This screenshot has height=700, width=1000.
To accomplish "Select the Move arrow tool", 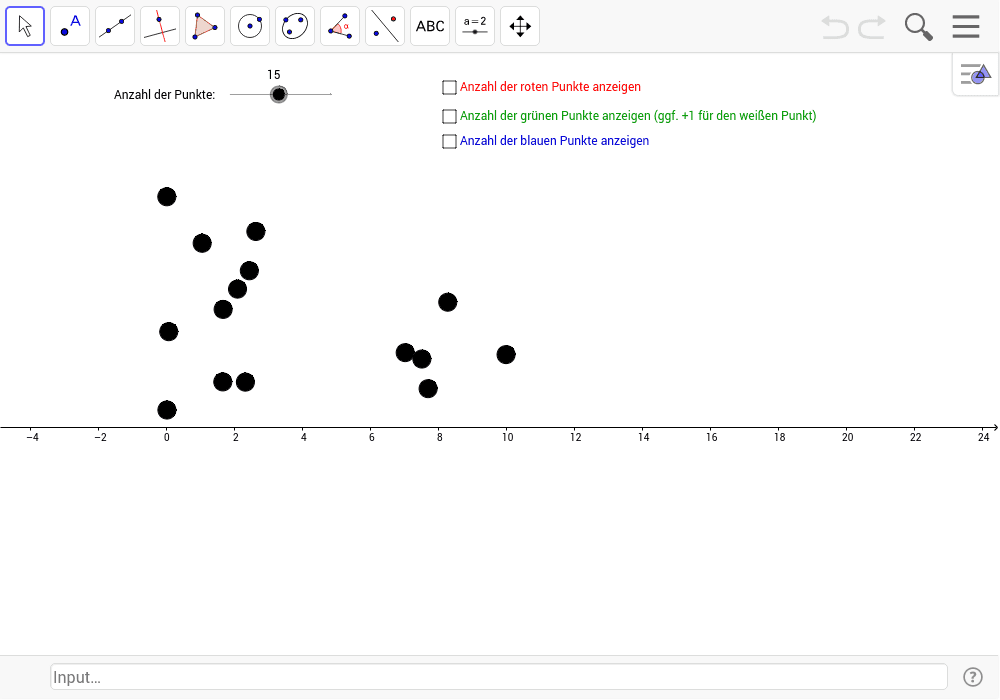I will pos(25,26).
